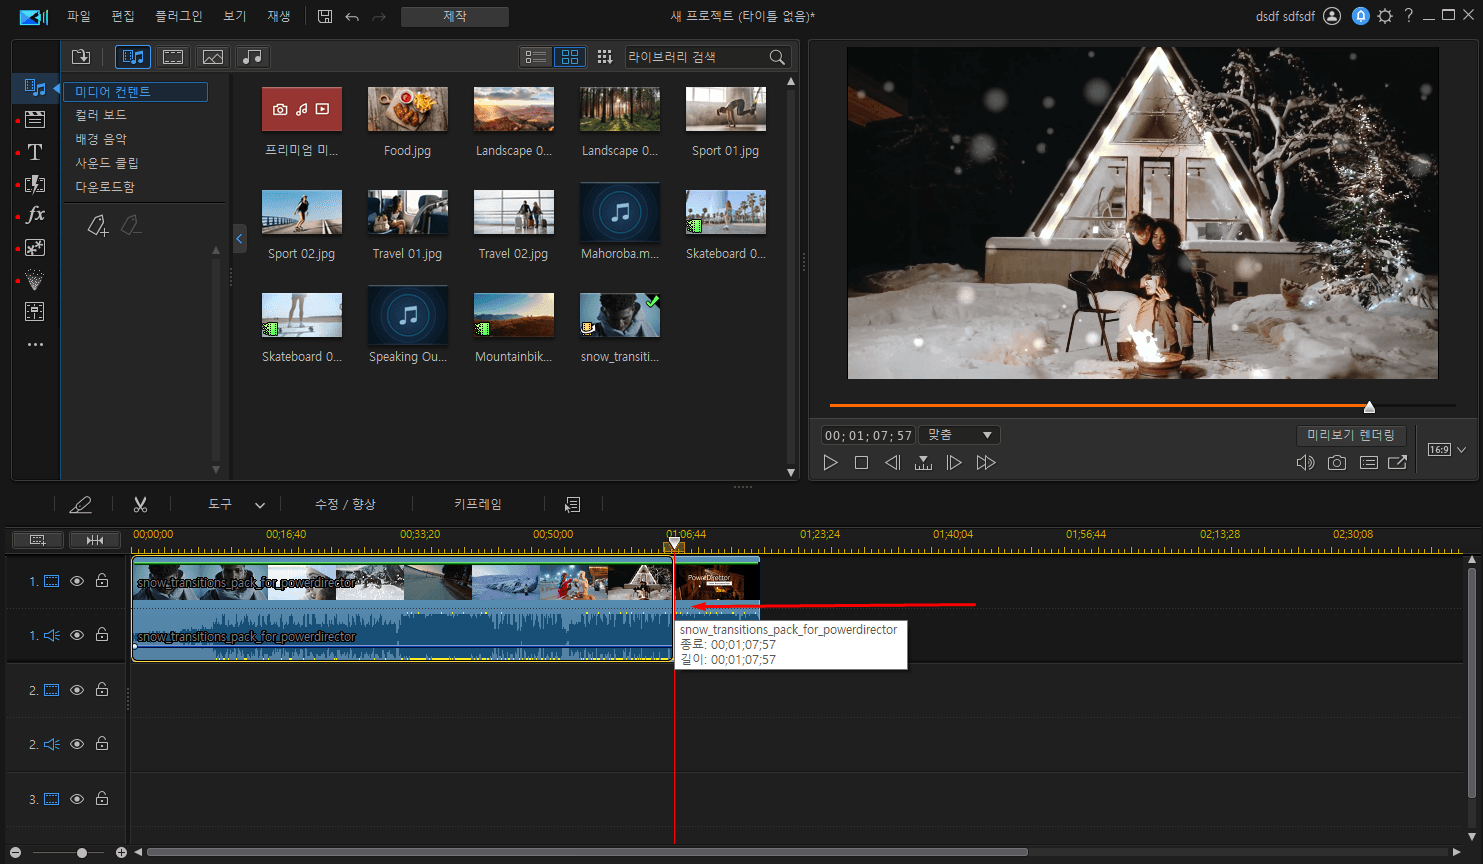
Task: Mute audio track 2 via eye toggle
Action: coord(77,744)
